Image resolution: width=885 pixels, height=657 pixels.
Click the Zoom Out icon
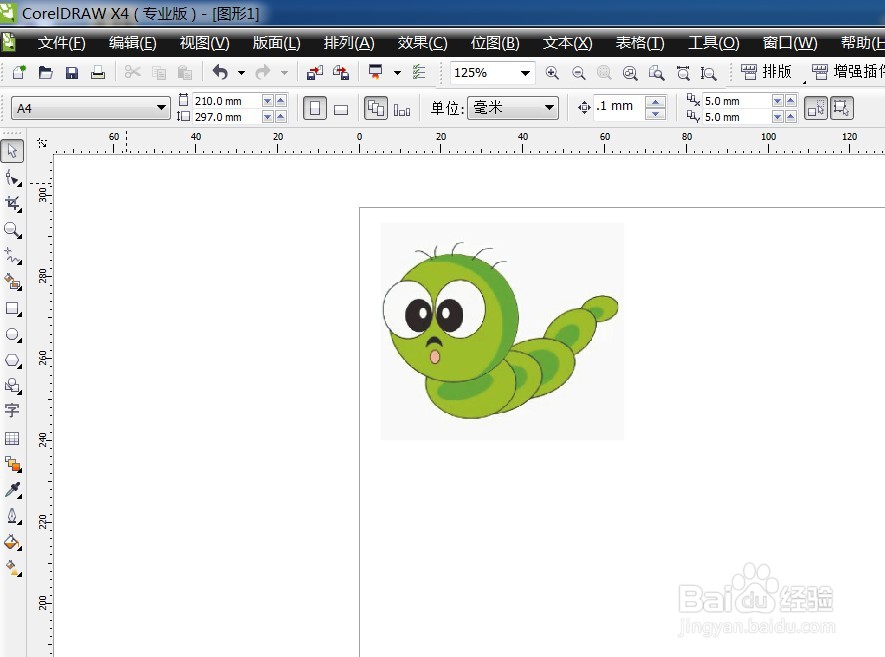click(579, 73)
